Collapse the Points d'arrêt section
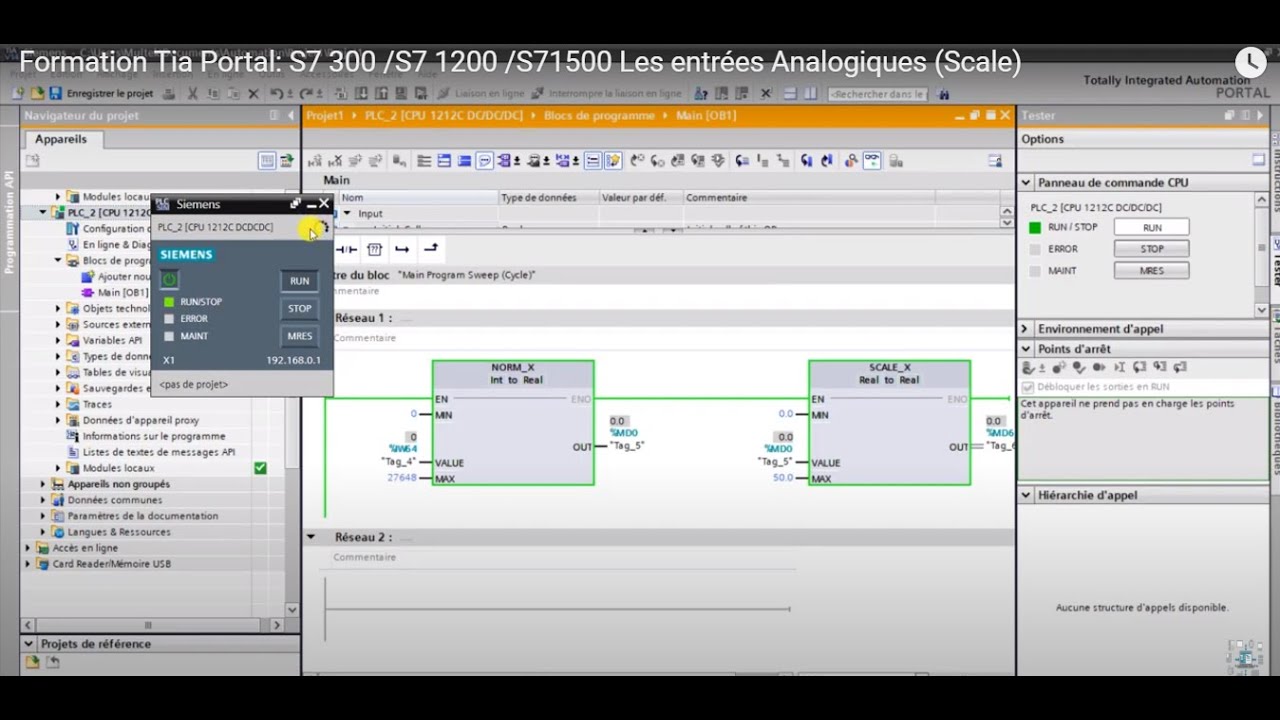The image size is (1280, 720). (x=1026, y=349)
